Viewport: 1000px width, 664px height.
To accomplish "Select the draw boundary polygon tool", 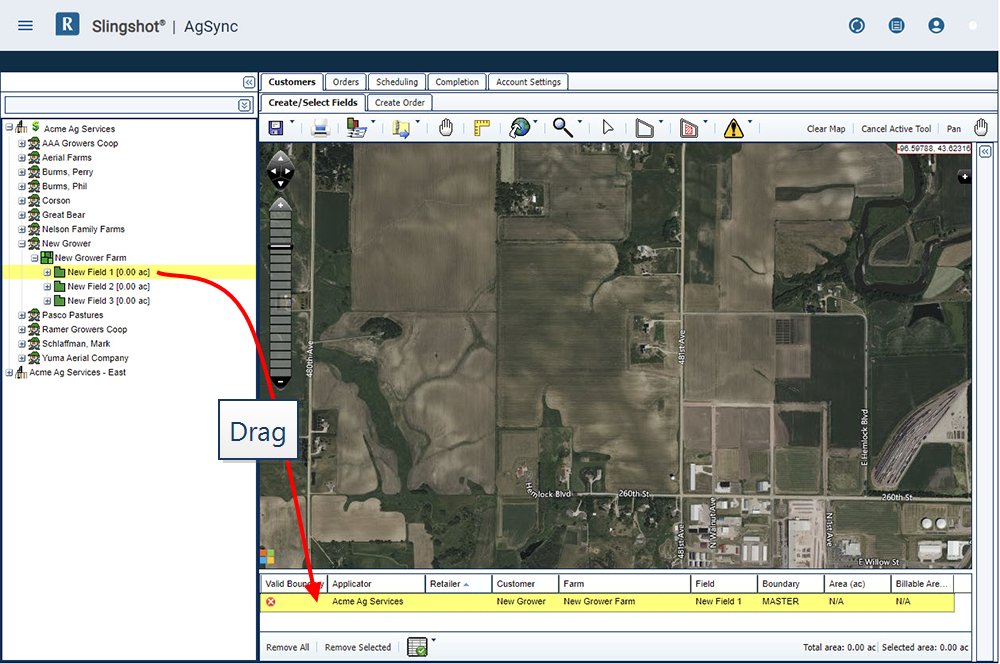I will coord(645,128).
